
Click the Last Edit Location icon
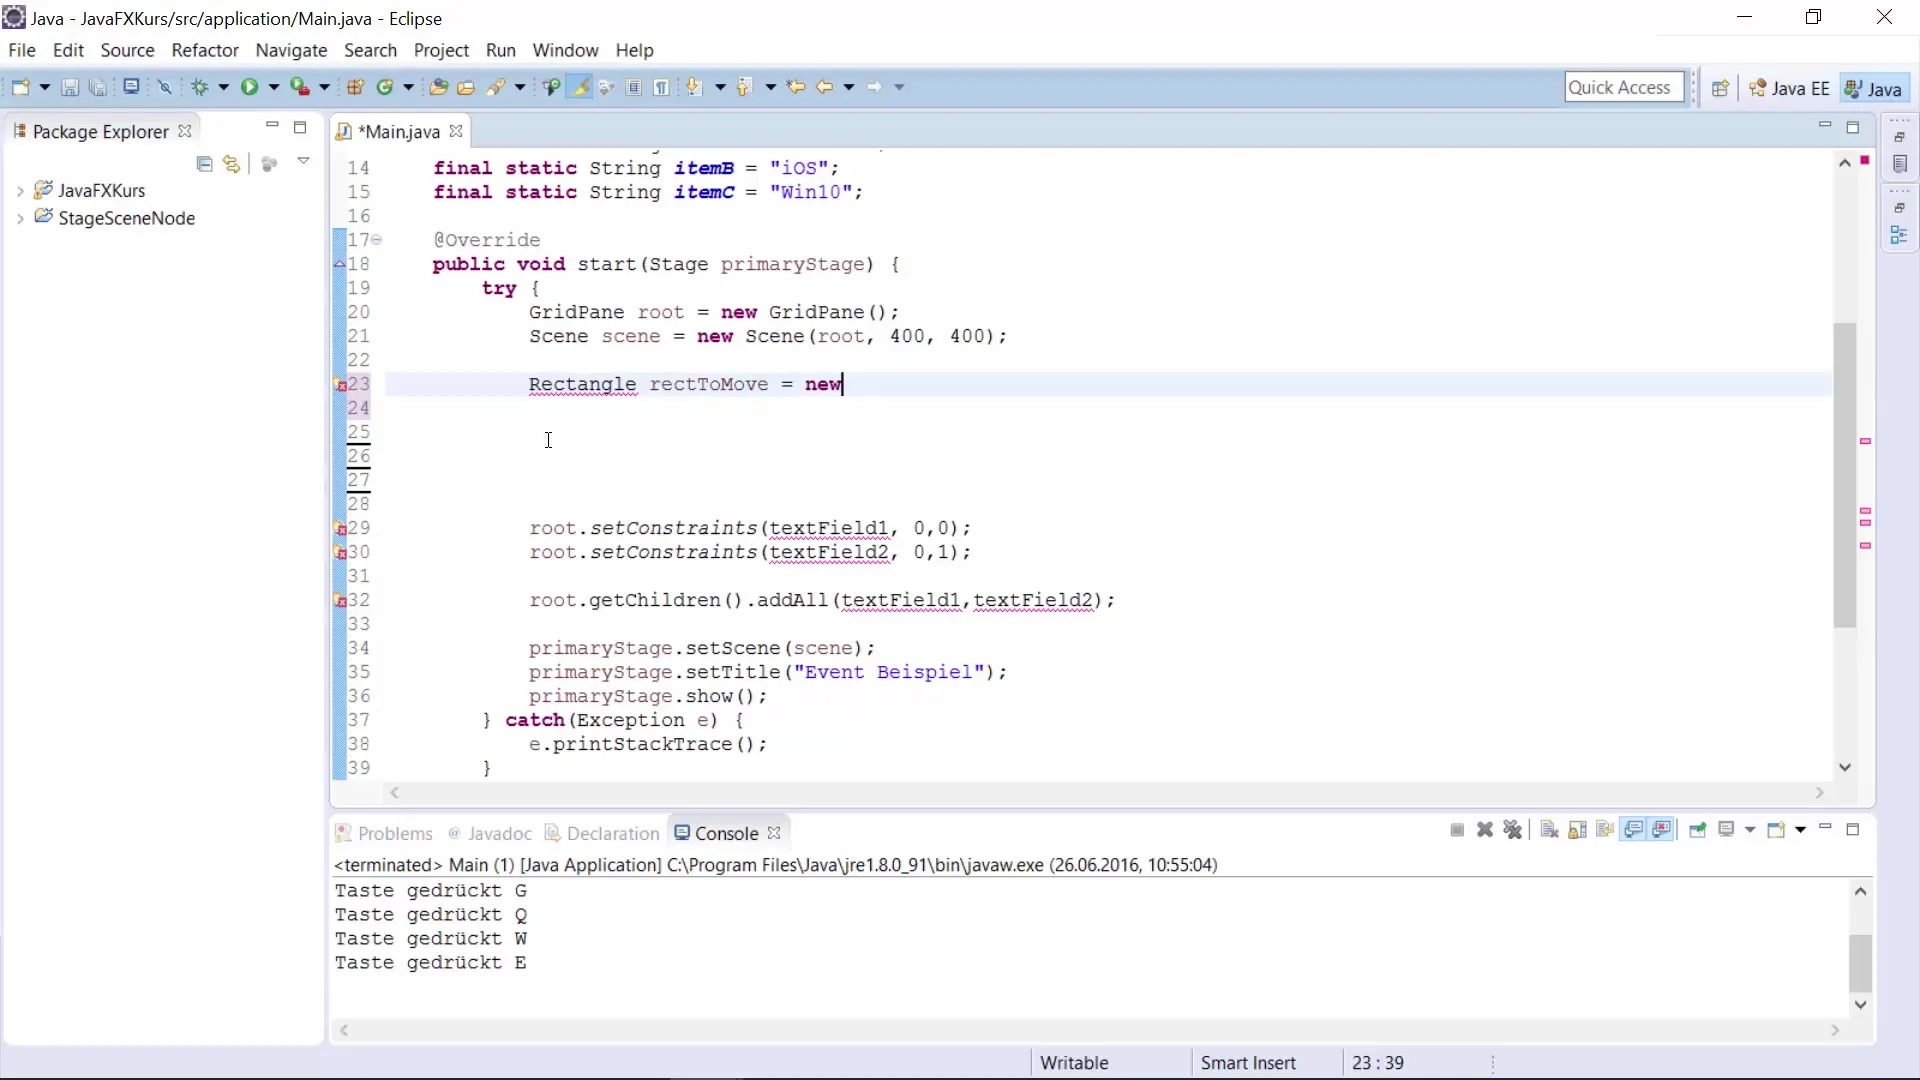tap(796, 87)
